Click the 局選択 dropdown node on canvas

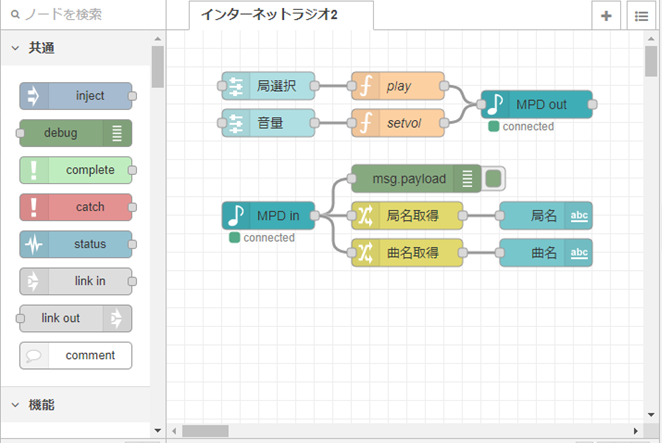(x=268, y=86)
